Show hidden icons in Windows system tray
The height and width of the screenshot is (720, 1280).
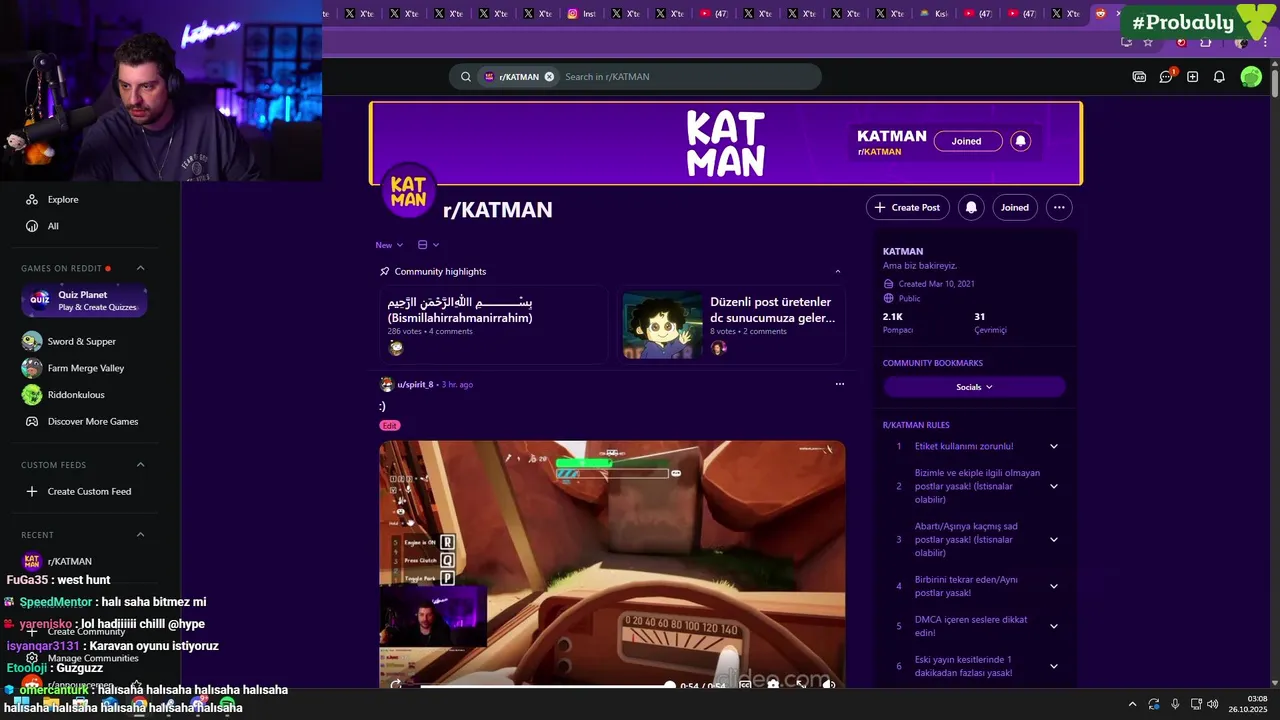(x=1132, y=704)
